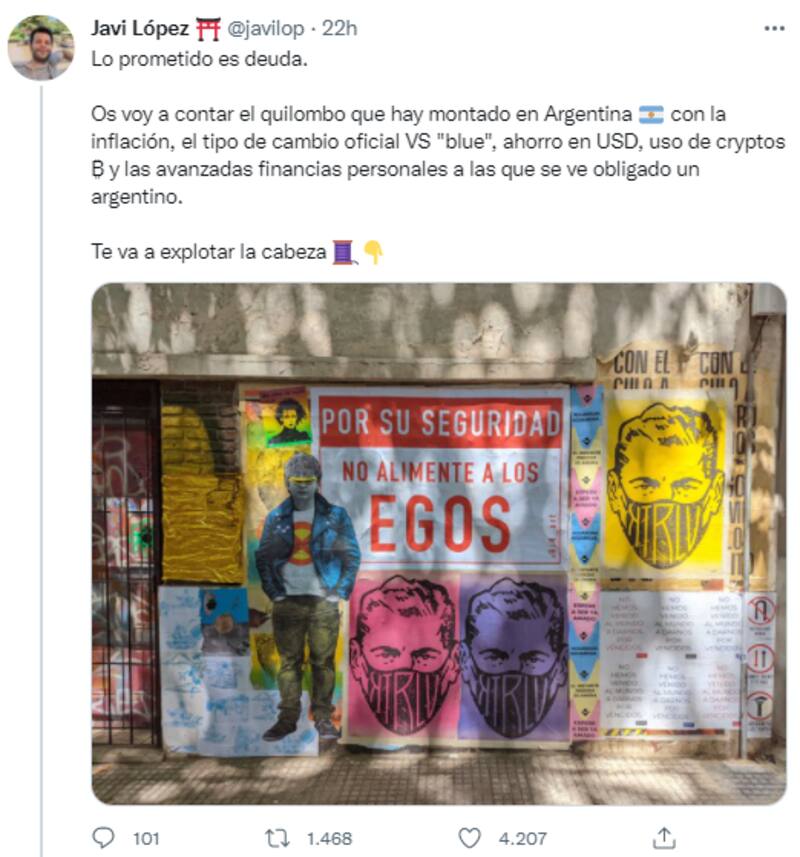
Task: Open the 22h timestamp link
Action: pos(339,28)
